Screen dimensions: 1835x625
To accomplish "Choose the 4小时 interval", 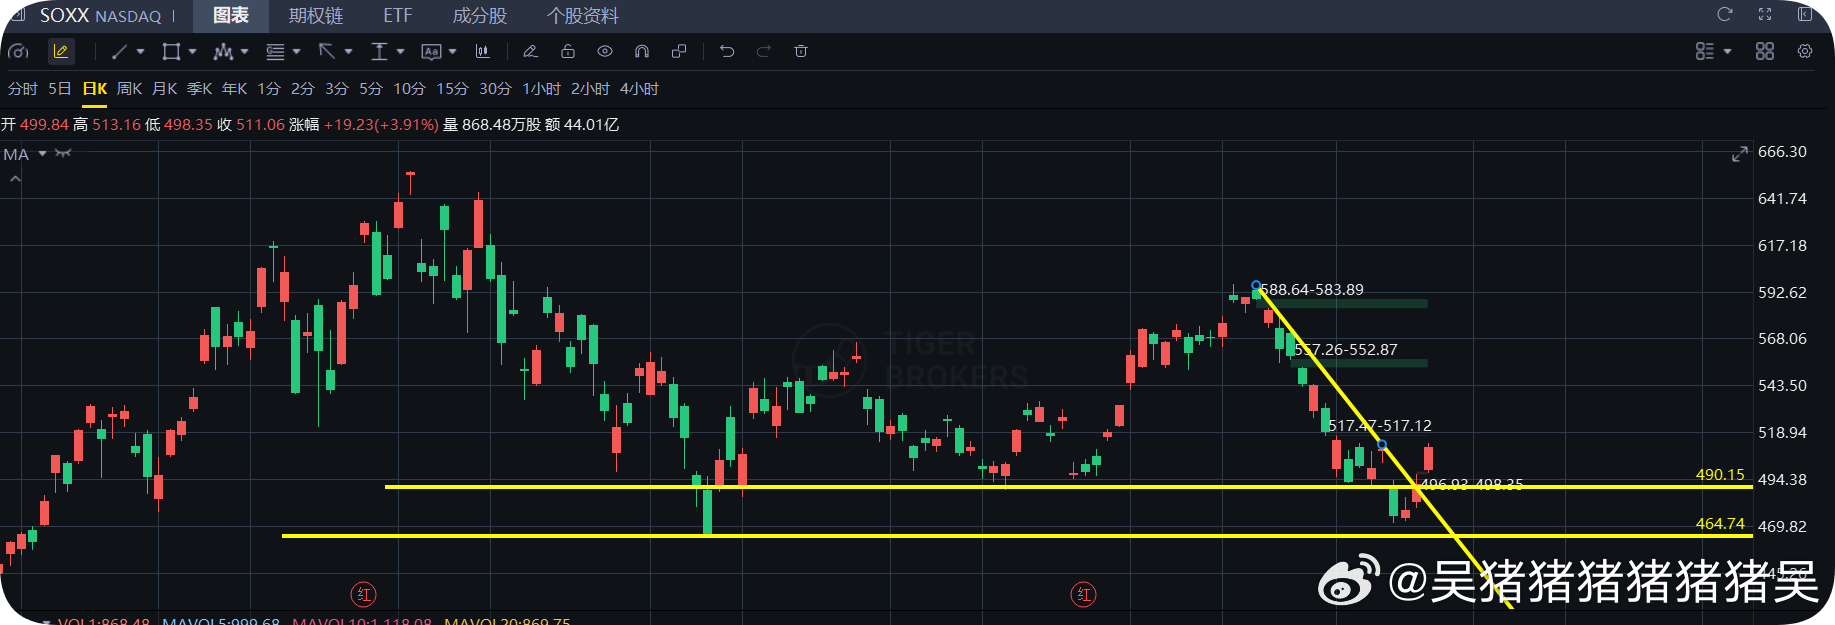I will [639, 89].
